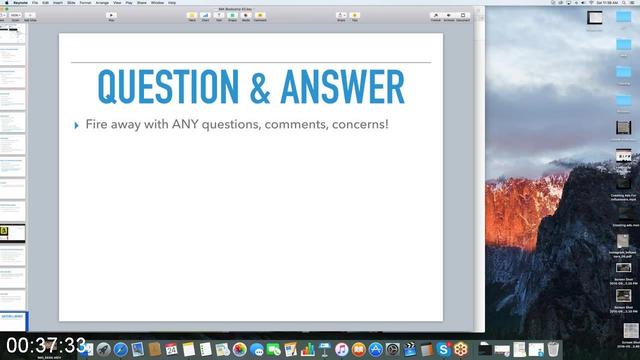This screenshot has height=360, width=640.
Task: Add a Comment from the toolbar
Action: pos(260,16)
